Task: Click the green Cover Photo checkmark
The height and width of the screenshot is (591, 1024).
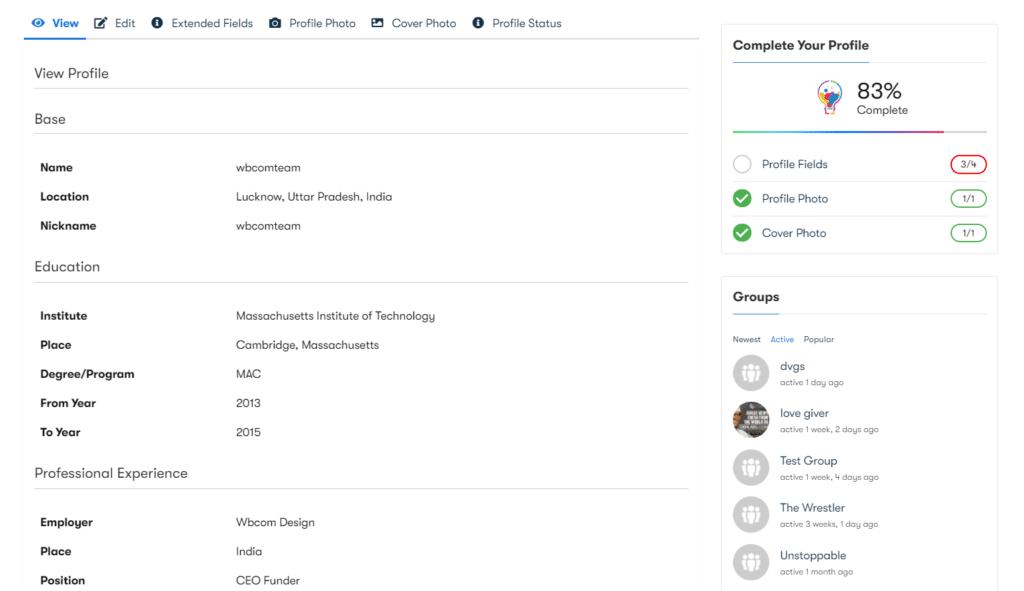Action: pos(742,233)
